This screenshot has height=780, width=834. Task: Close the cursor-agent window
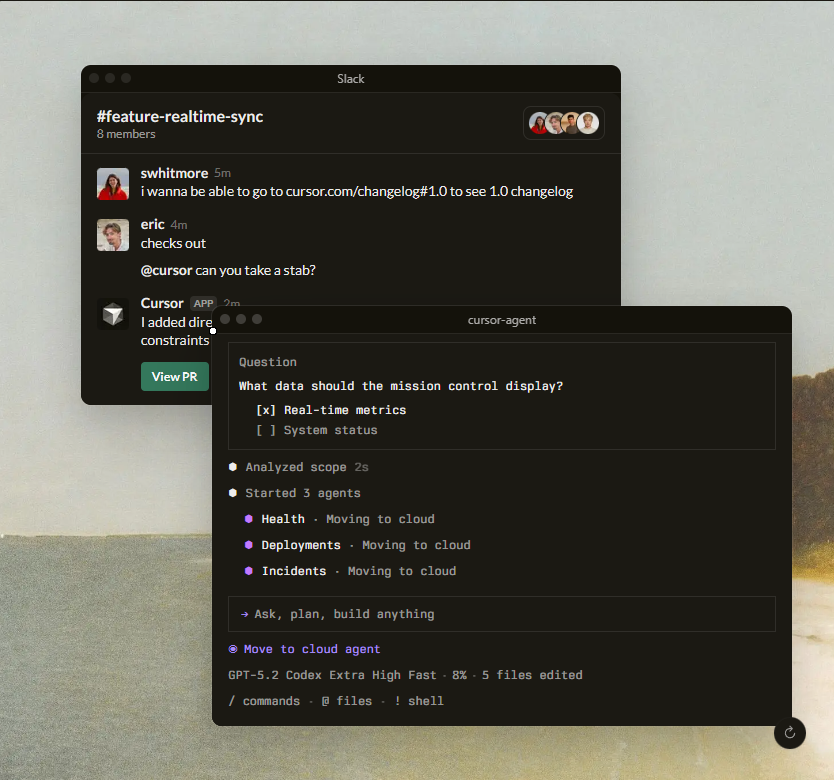(x=225, y=319)
